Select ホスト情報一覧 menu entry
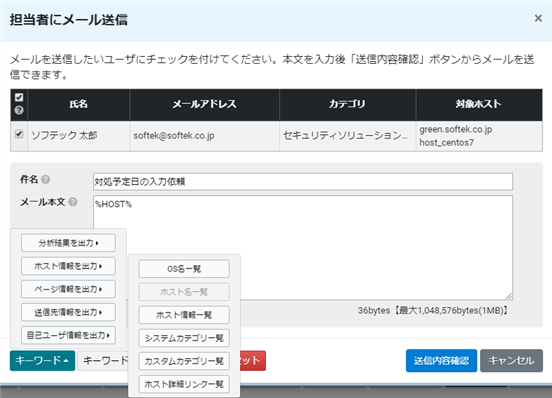 (184, 315)
